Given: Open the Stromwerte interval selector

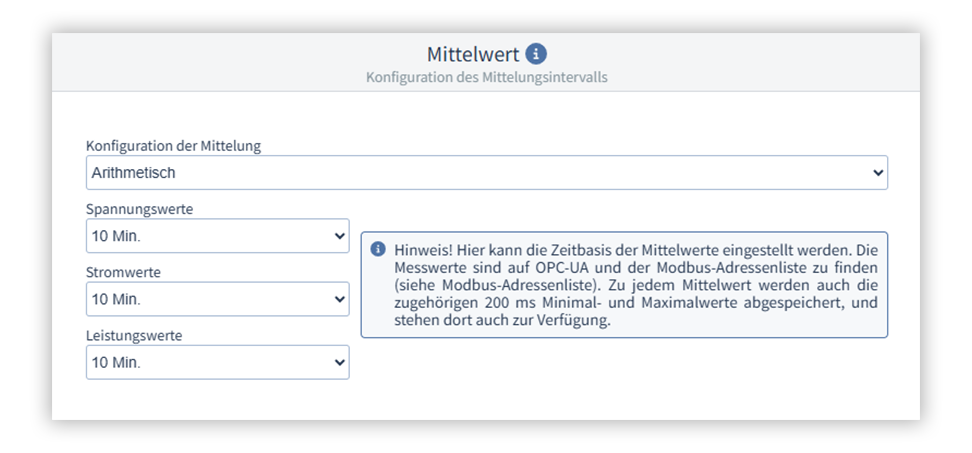Looking at the screenshot, I should 217,299.
